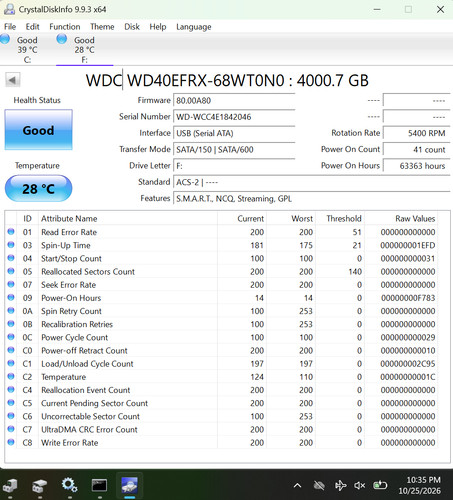Click status icon for Read Error Rate
Viewport: 453px width, 500px height.
point(11,231)
